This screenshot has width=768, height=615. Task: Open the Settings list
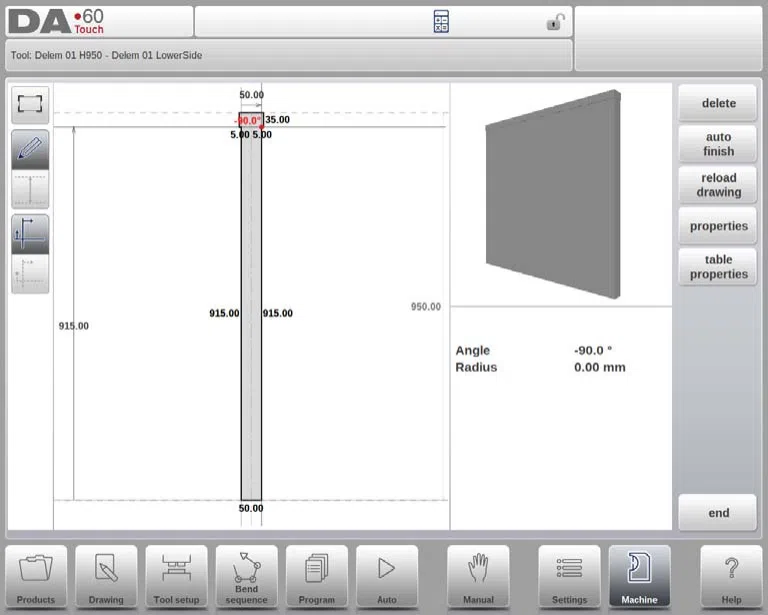[569, 576]
